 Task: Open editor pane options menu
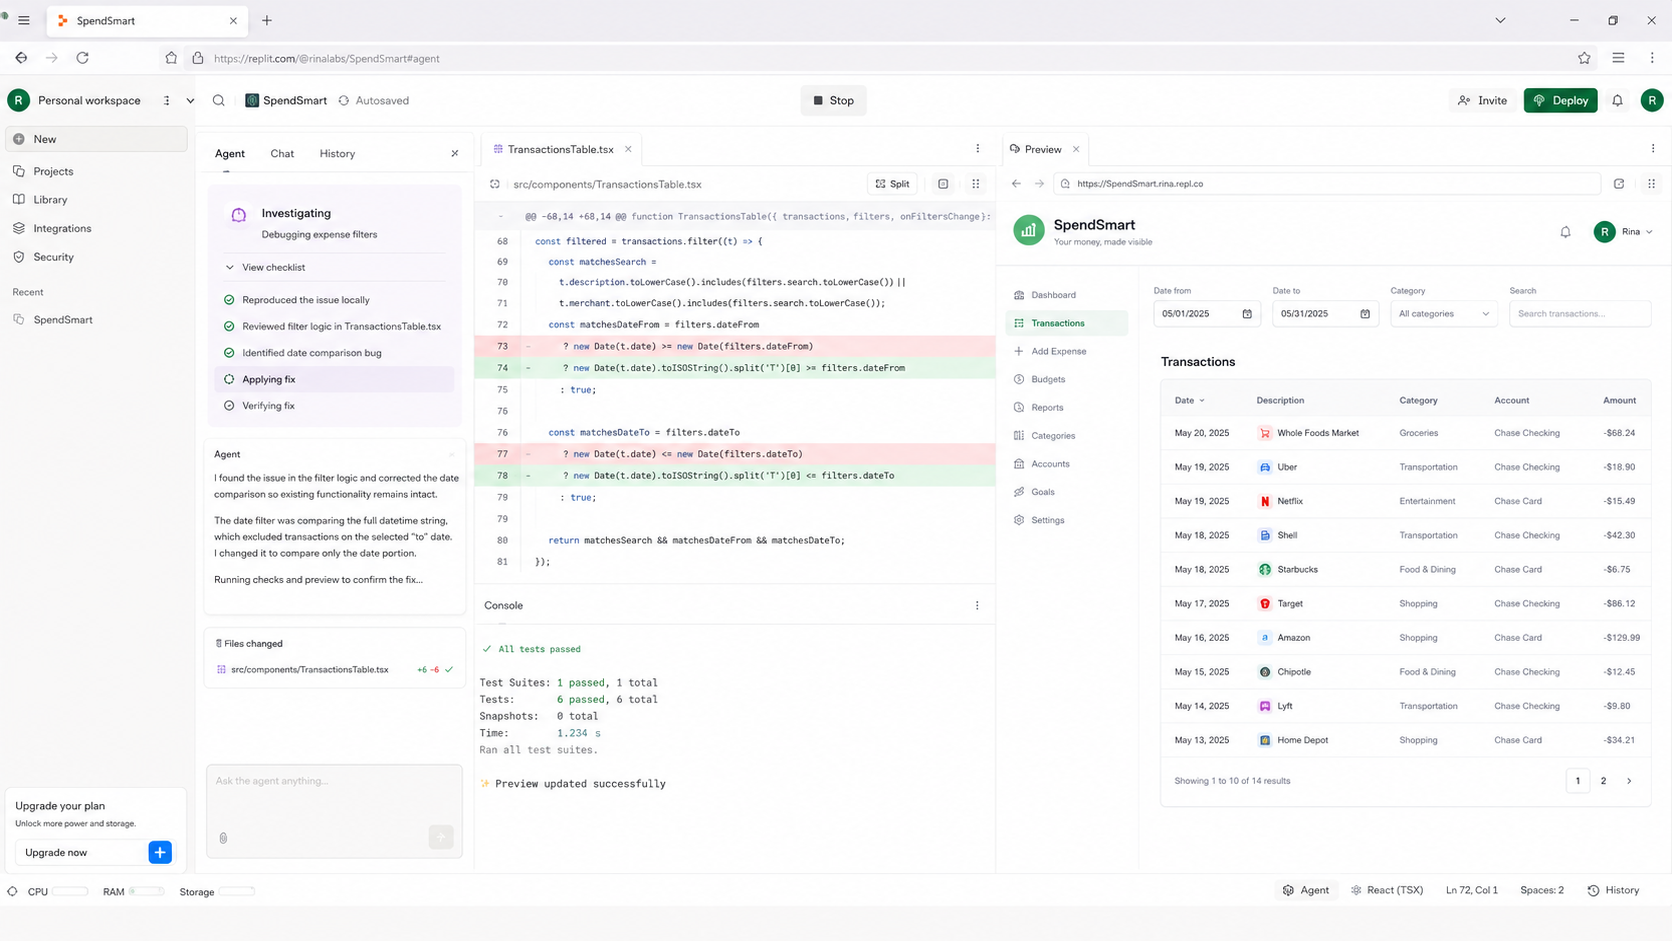[x=978, y=148]
